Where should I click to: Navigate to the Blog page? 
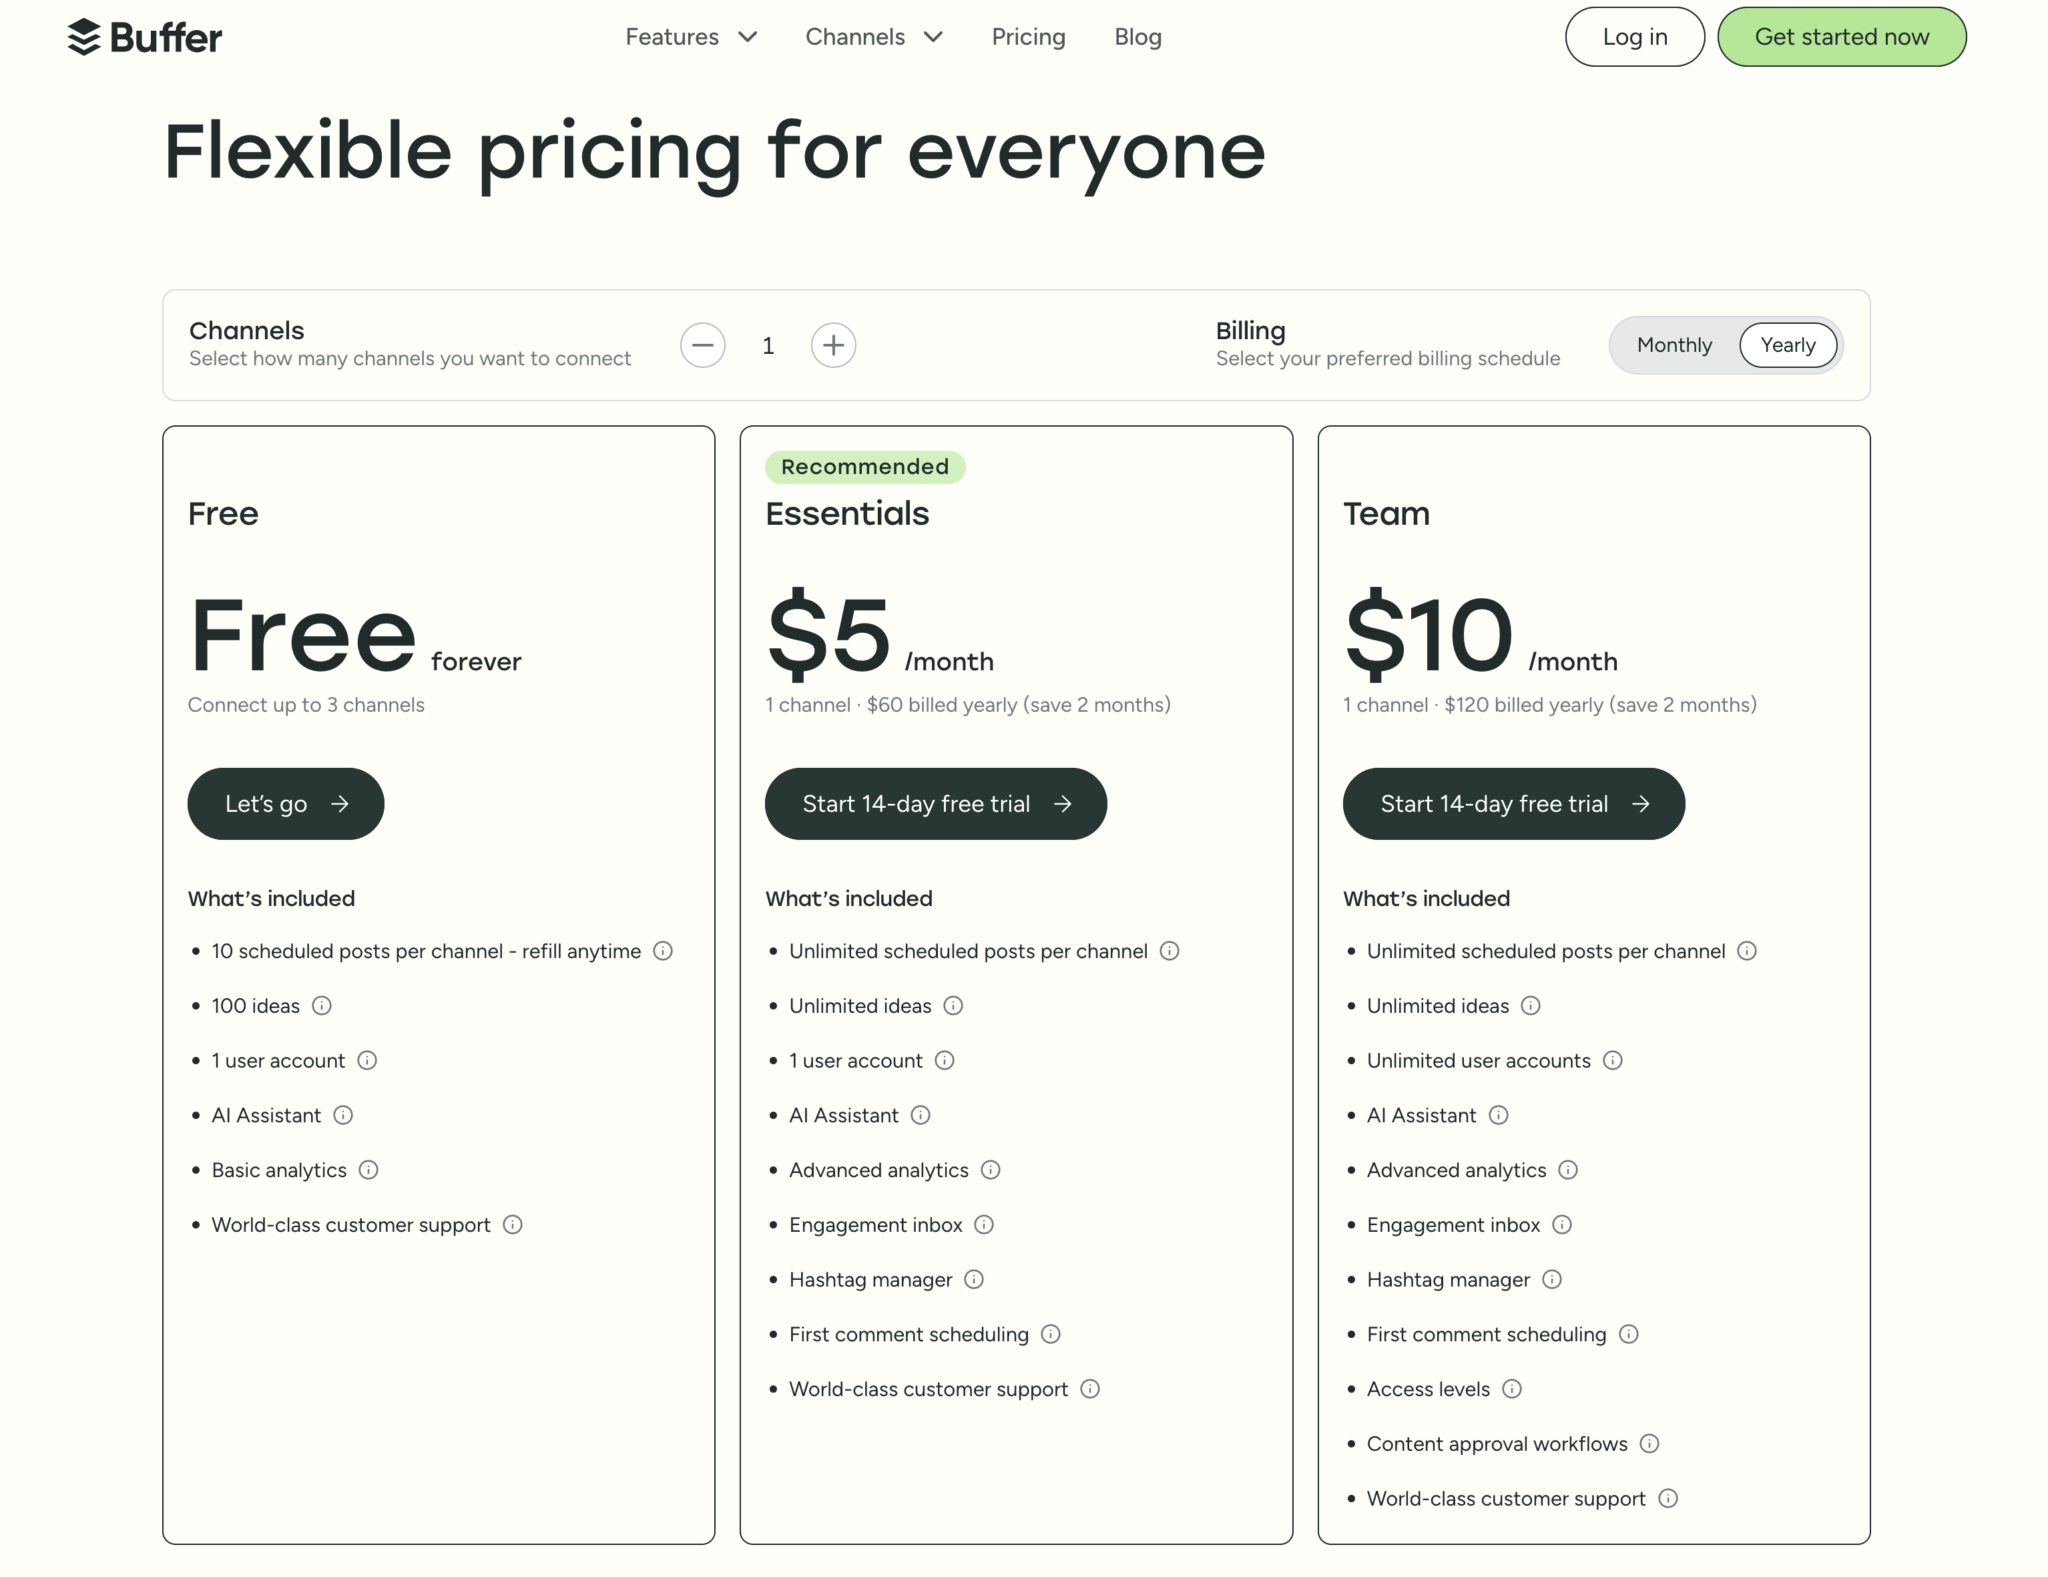(1137, 37)
